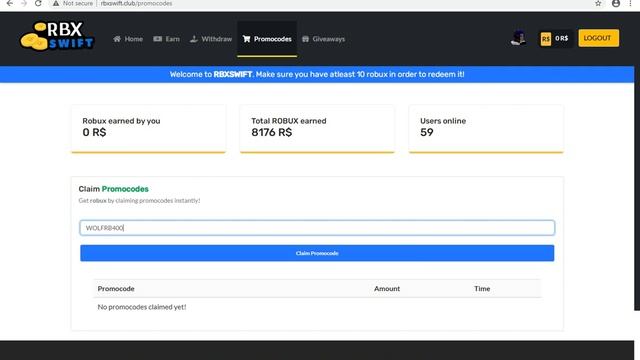This screenshot has width=640, height=360.
Task: Click the Claim Promocode button
Action: pyautogui.click(x=317, y=253)
